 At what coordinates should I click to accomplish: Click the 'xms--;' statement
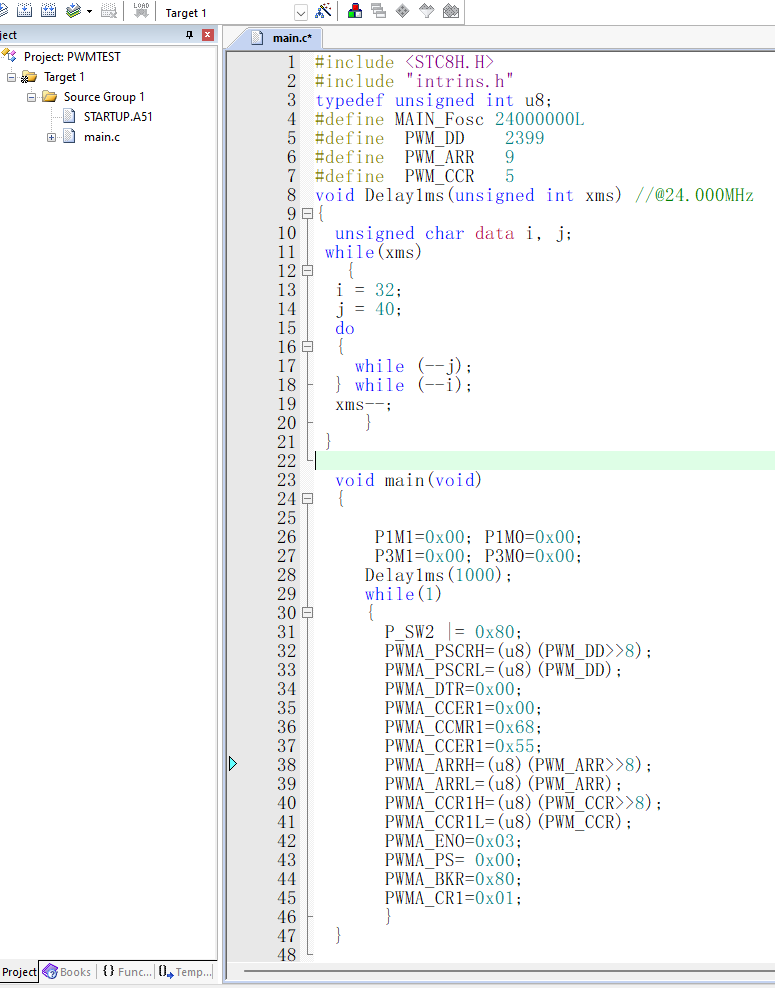point(364,405)
